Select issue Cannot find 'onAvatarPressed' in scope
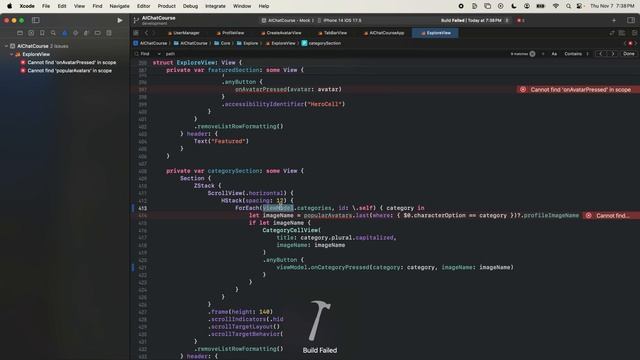Image resolution: width=640 pixels, height=360 pixels. click(68, 62)
